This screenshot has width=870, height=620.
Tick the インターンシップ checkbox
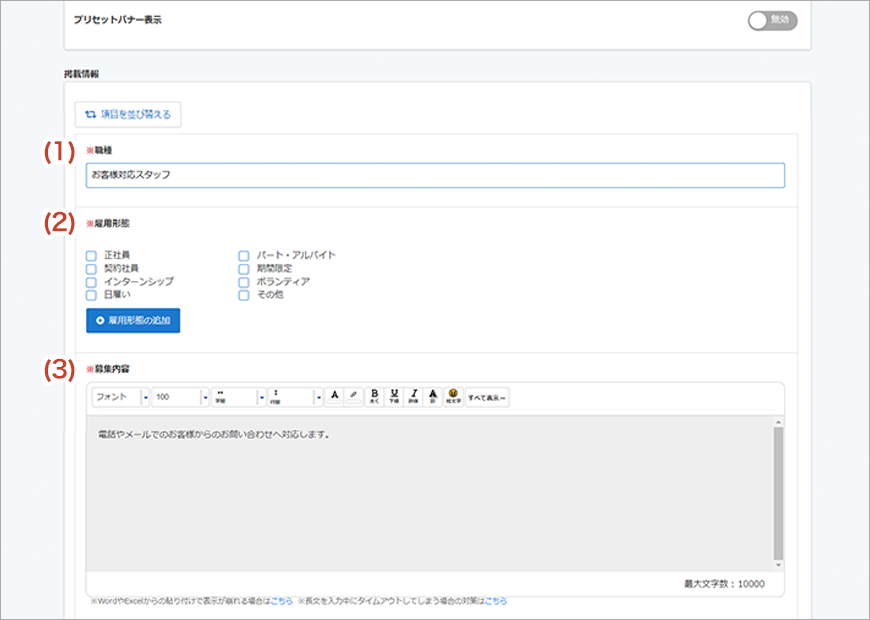click(x=92, y=282)
